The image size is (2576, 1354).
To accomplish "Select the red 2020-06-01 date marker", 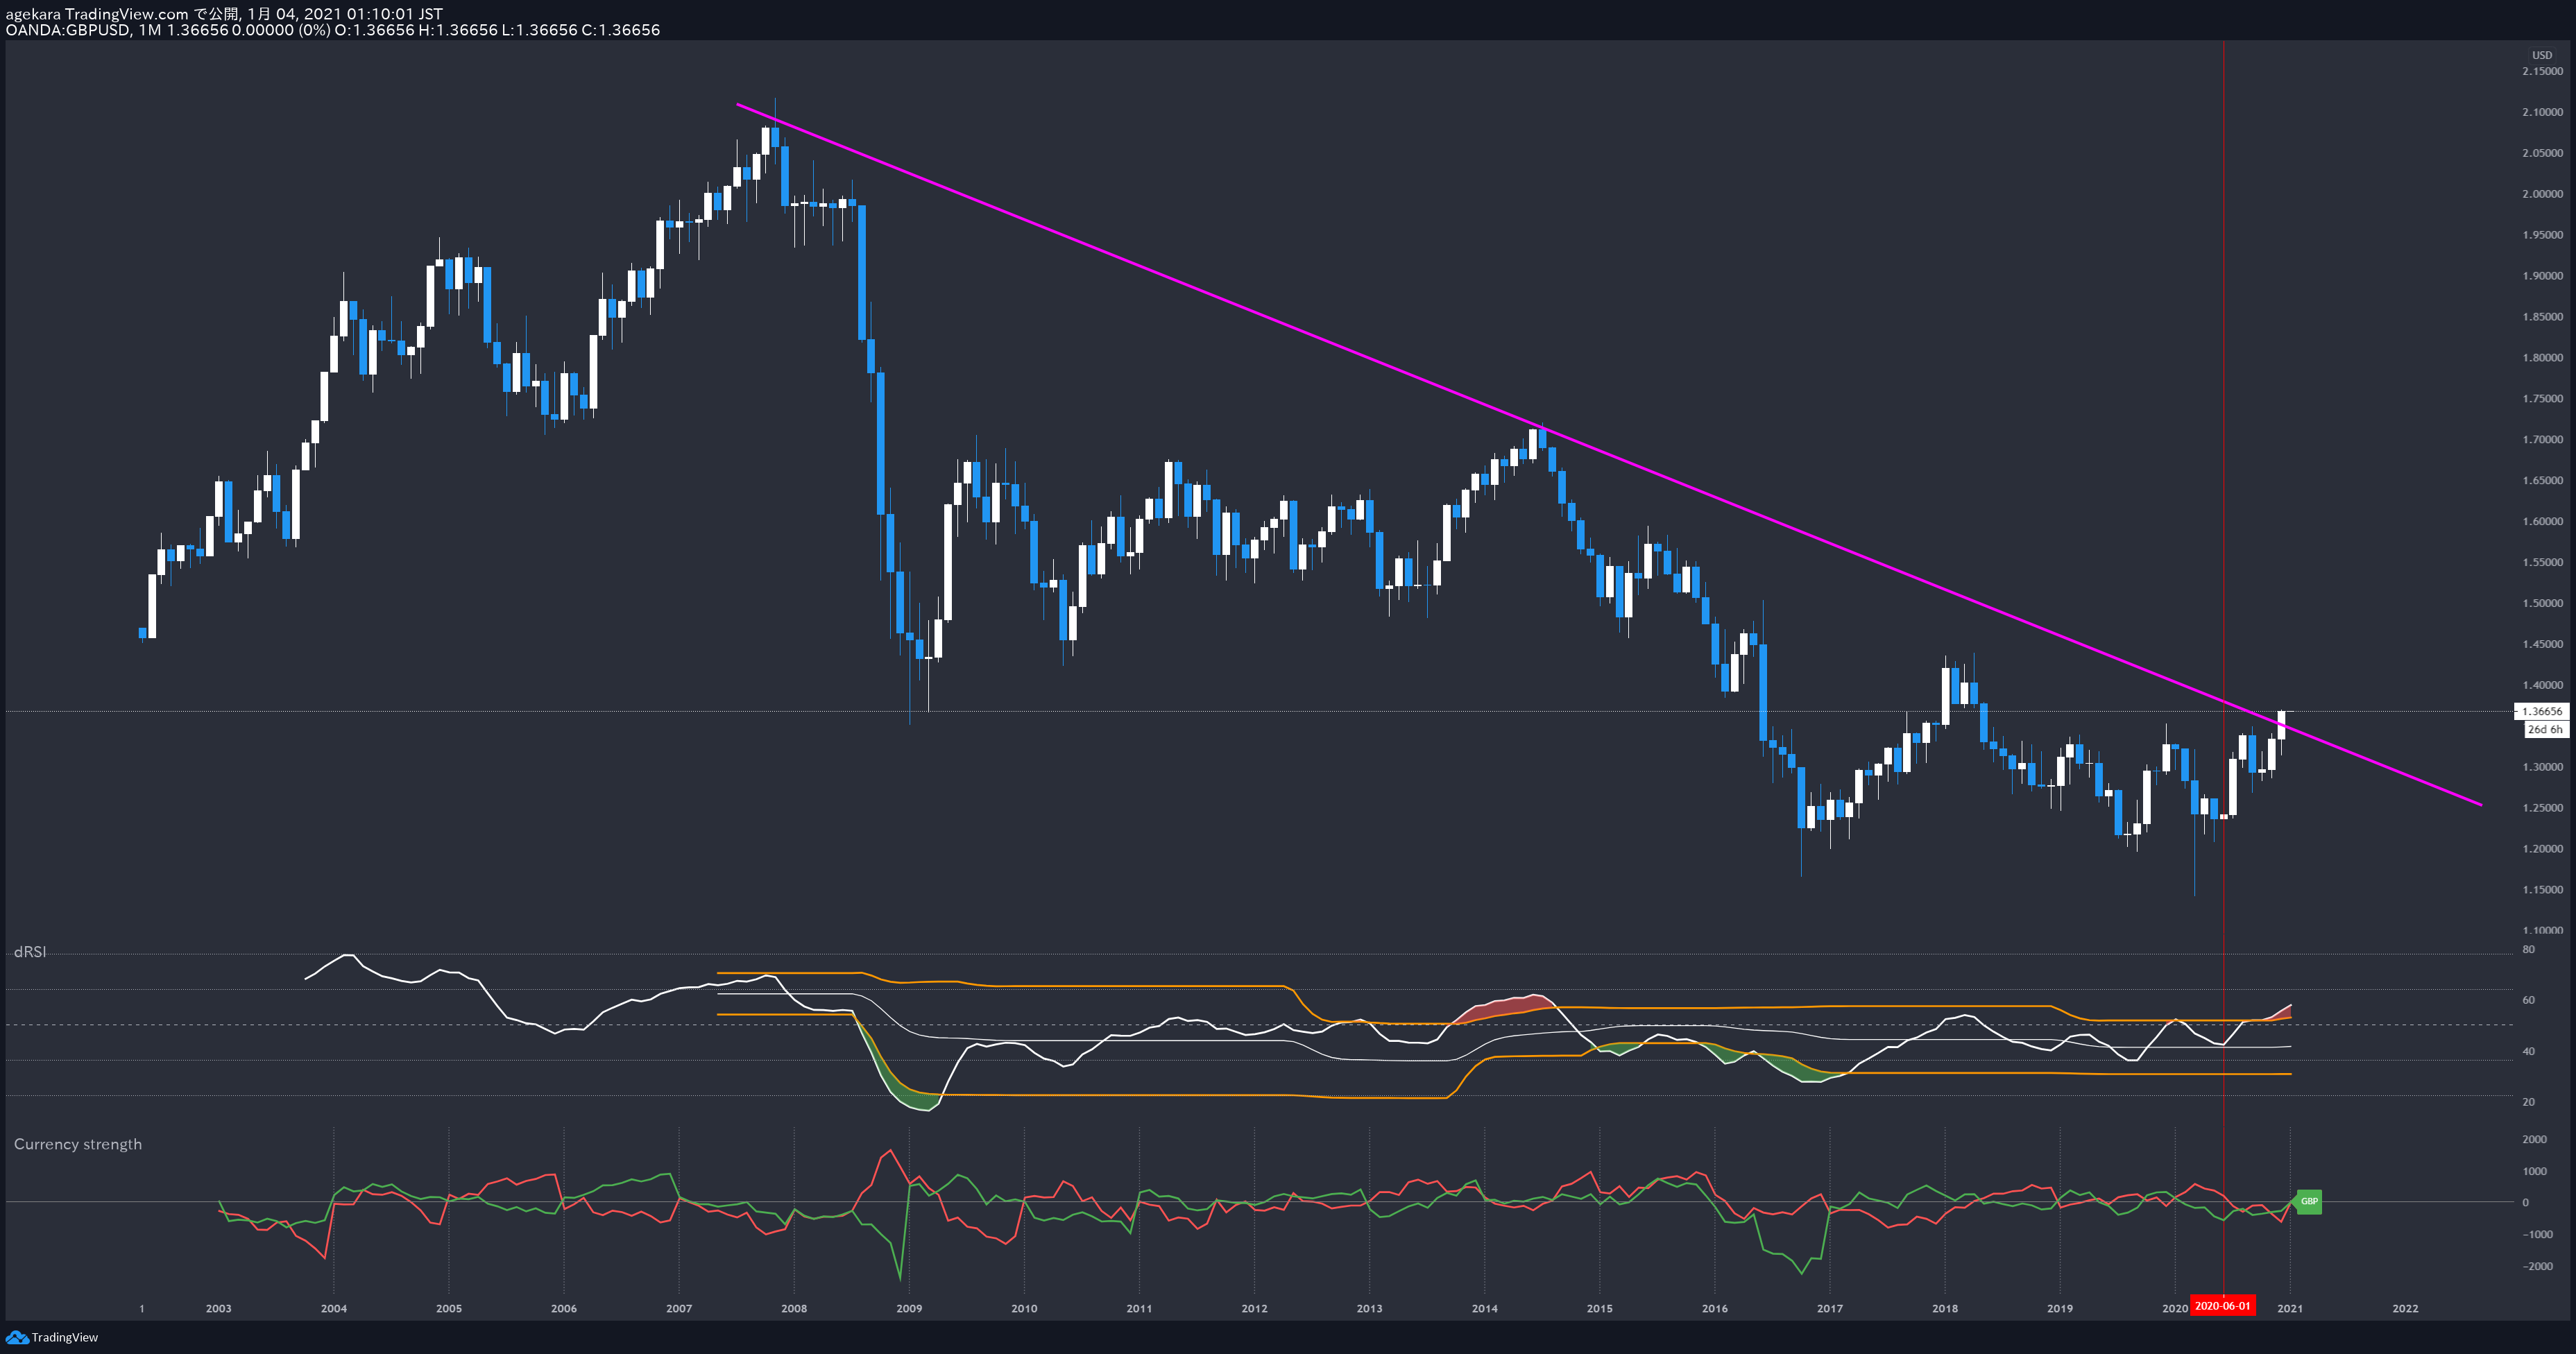I will (2222, 1306).
